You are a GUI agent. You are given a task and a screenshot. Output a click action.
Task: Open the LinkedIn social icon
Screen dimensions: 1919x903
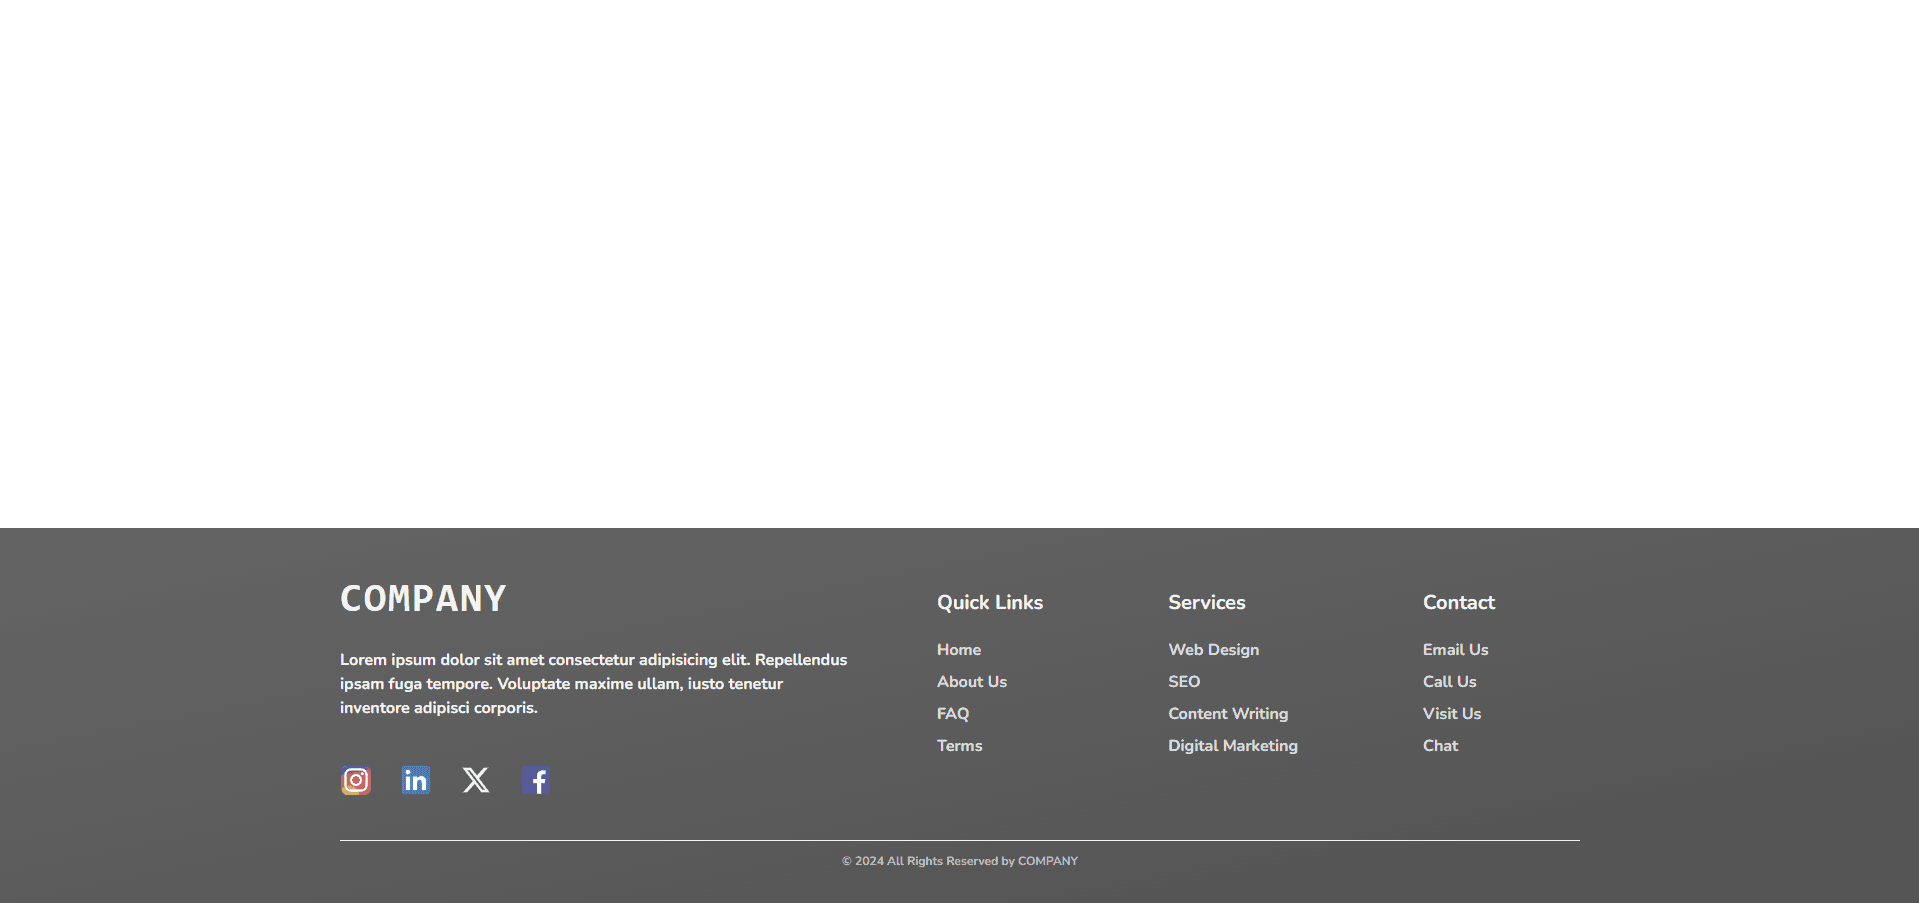(x=416, y=780)
